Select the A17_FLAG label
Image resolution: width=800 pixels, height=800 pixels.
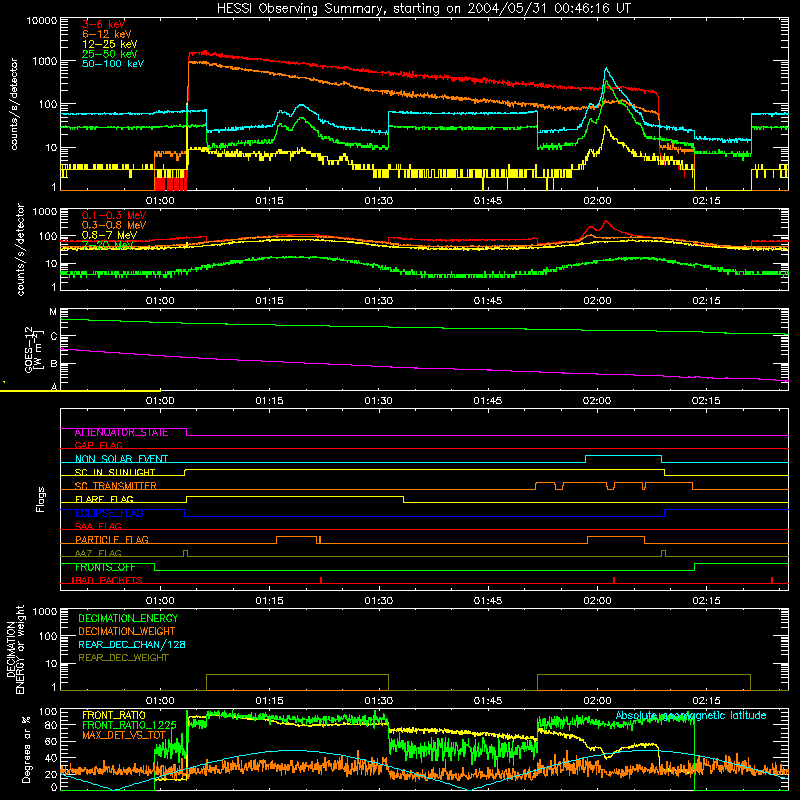tap(98, 553)
